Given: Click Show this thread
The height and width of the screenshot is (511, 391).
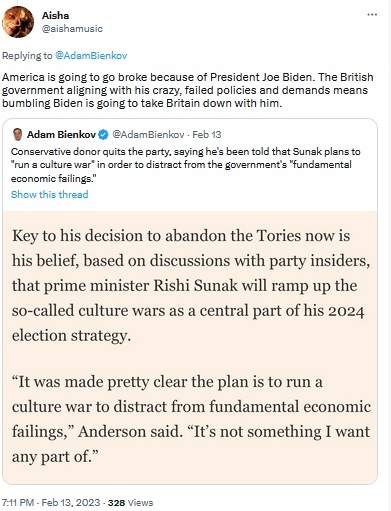Looking at the screenshot, I should (x=50, y=194).
